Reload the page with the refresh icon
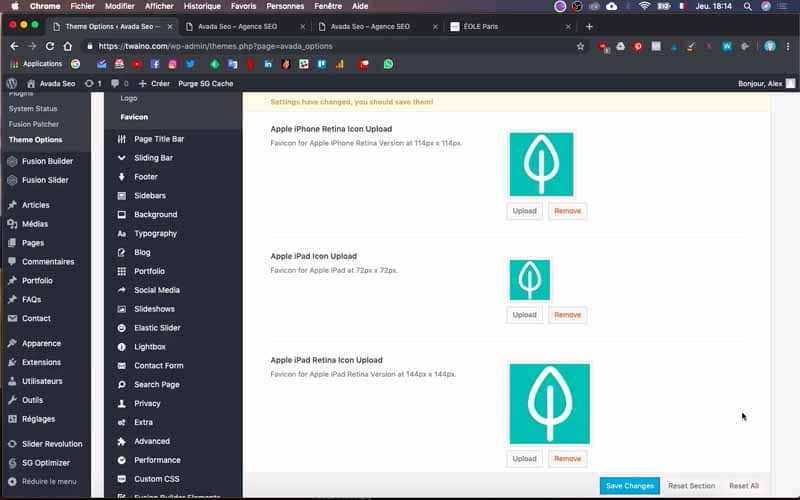Viewport: 800px width, 500px height. click(49, 46)
